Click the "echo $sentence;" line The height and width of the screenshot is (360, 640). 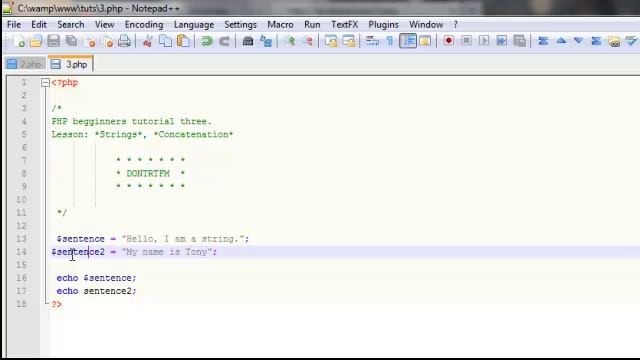[x=96, y=278]
